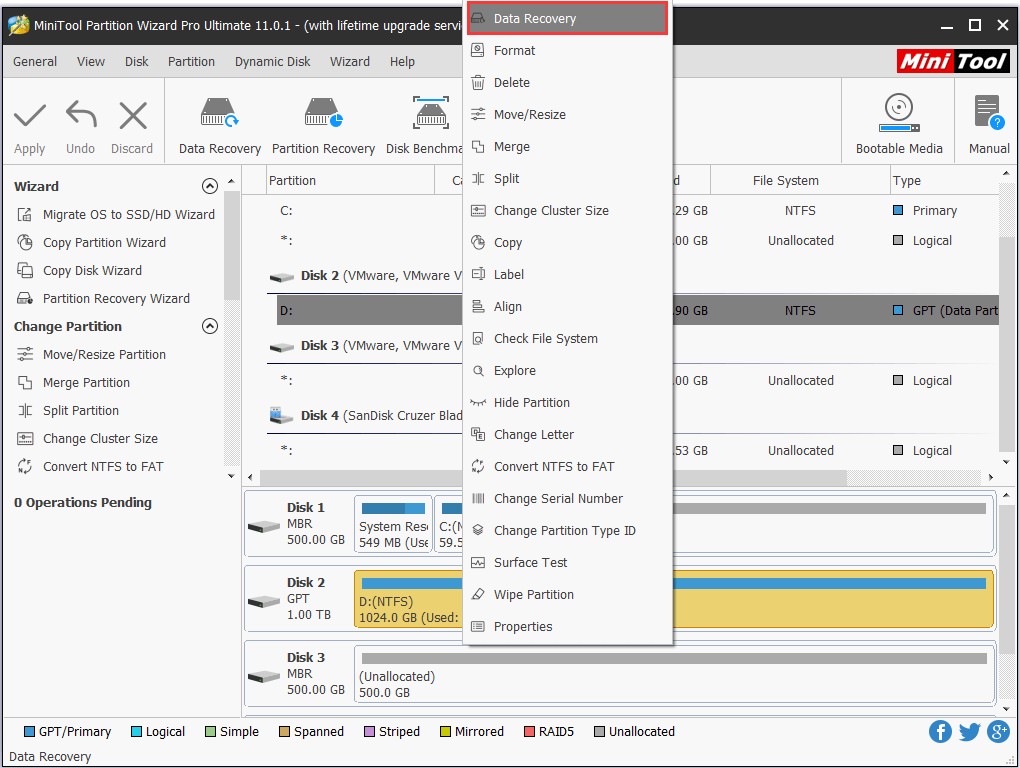This screenshot has width=1020, height=768.
Task: Open the Wizard menu
Action: click(349, 62)
